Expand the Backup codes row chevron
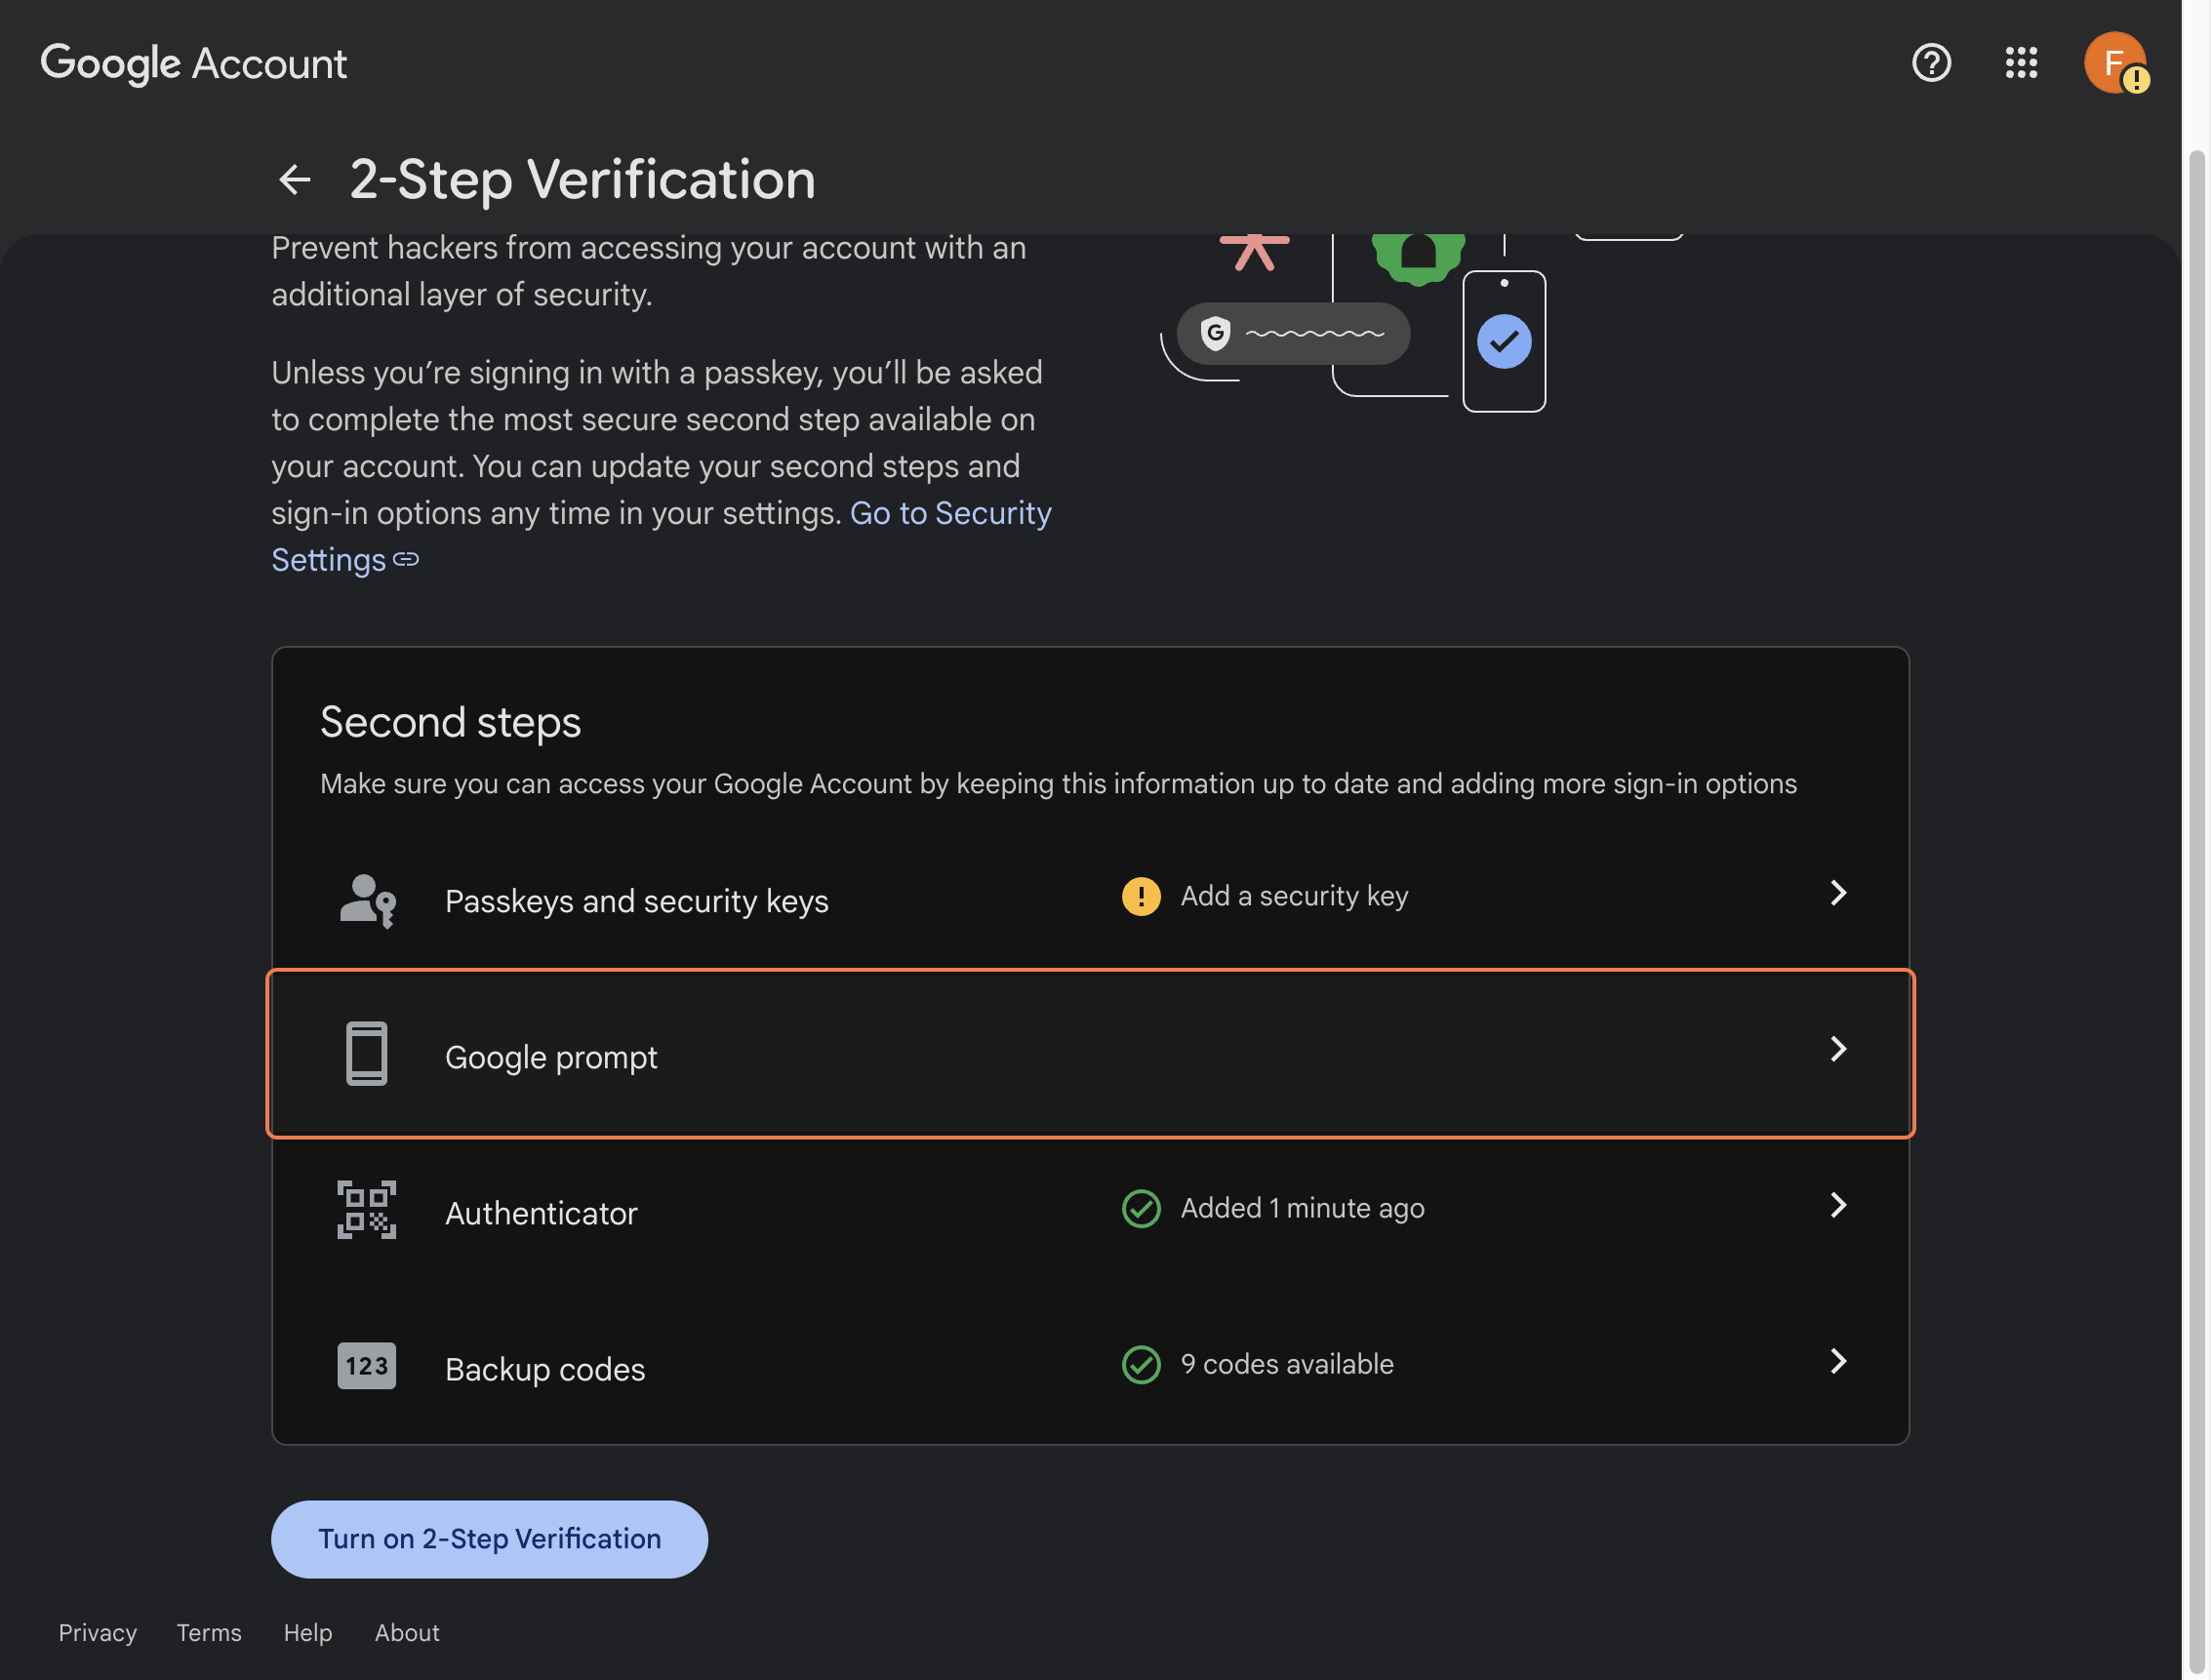The height and width of the screenshot is (1680, 2211). (1838, 1362)
